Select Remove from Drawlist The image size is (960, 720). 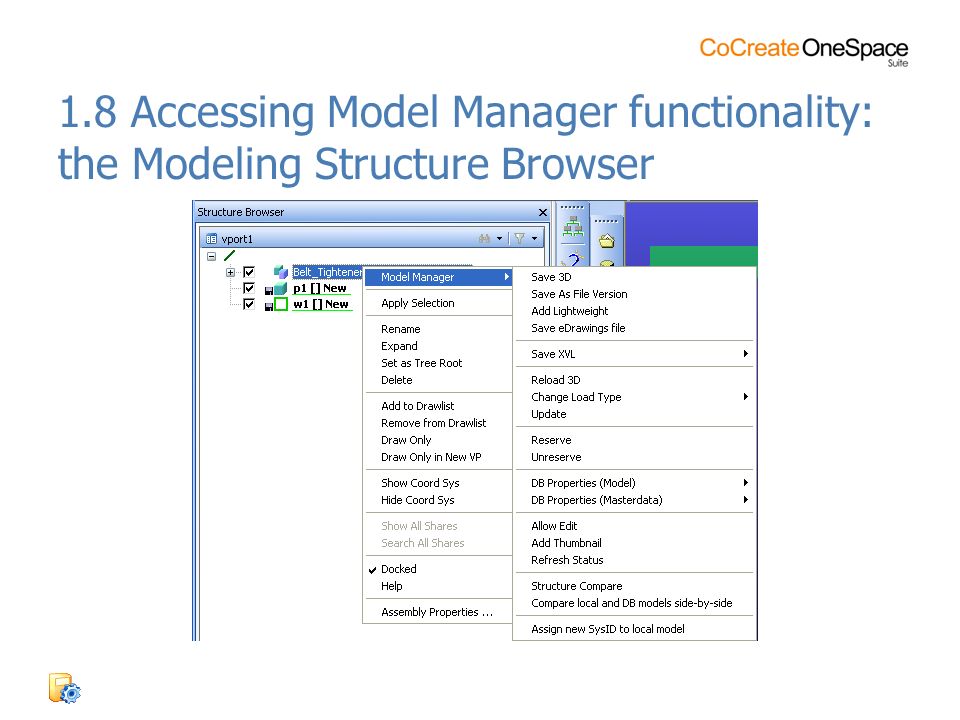438,423
